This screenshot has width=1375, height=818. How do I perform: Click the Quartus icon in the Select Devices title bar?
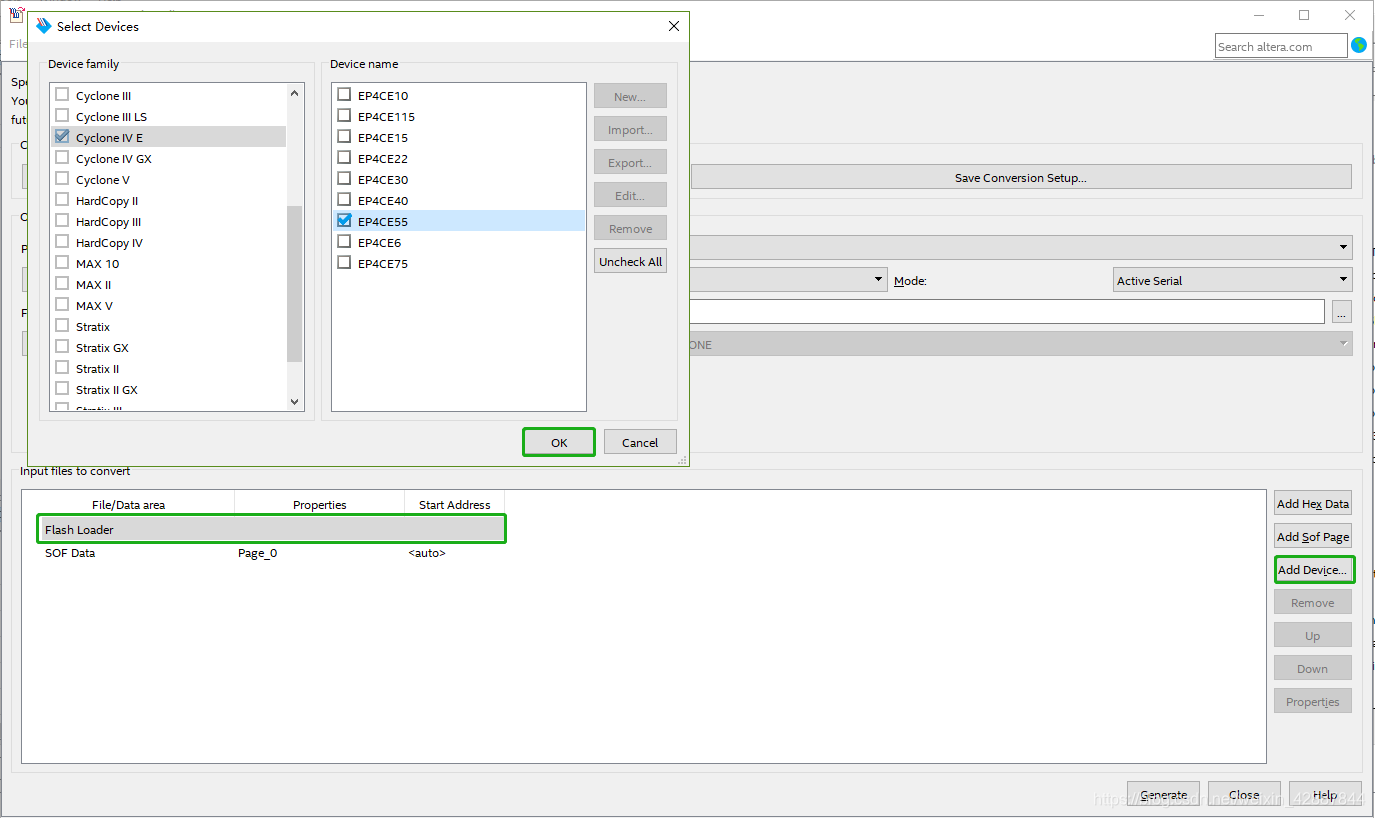pos(43,26)
